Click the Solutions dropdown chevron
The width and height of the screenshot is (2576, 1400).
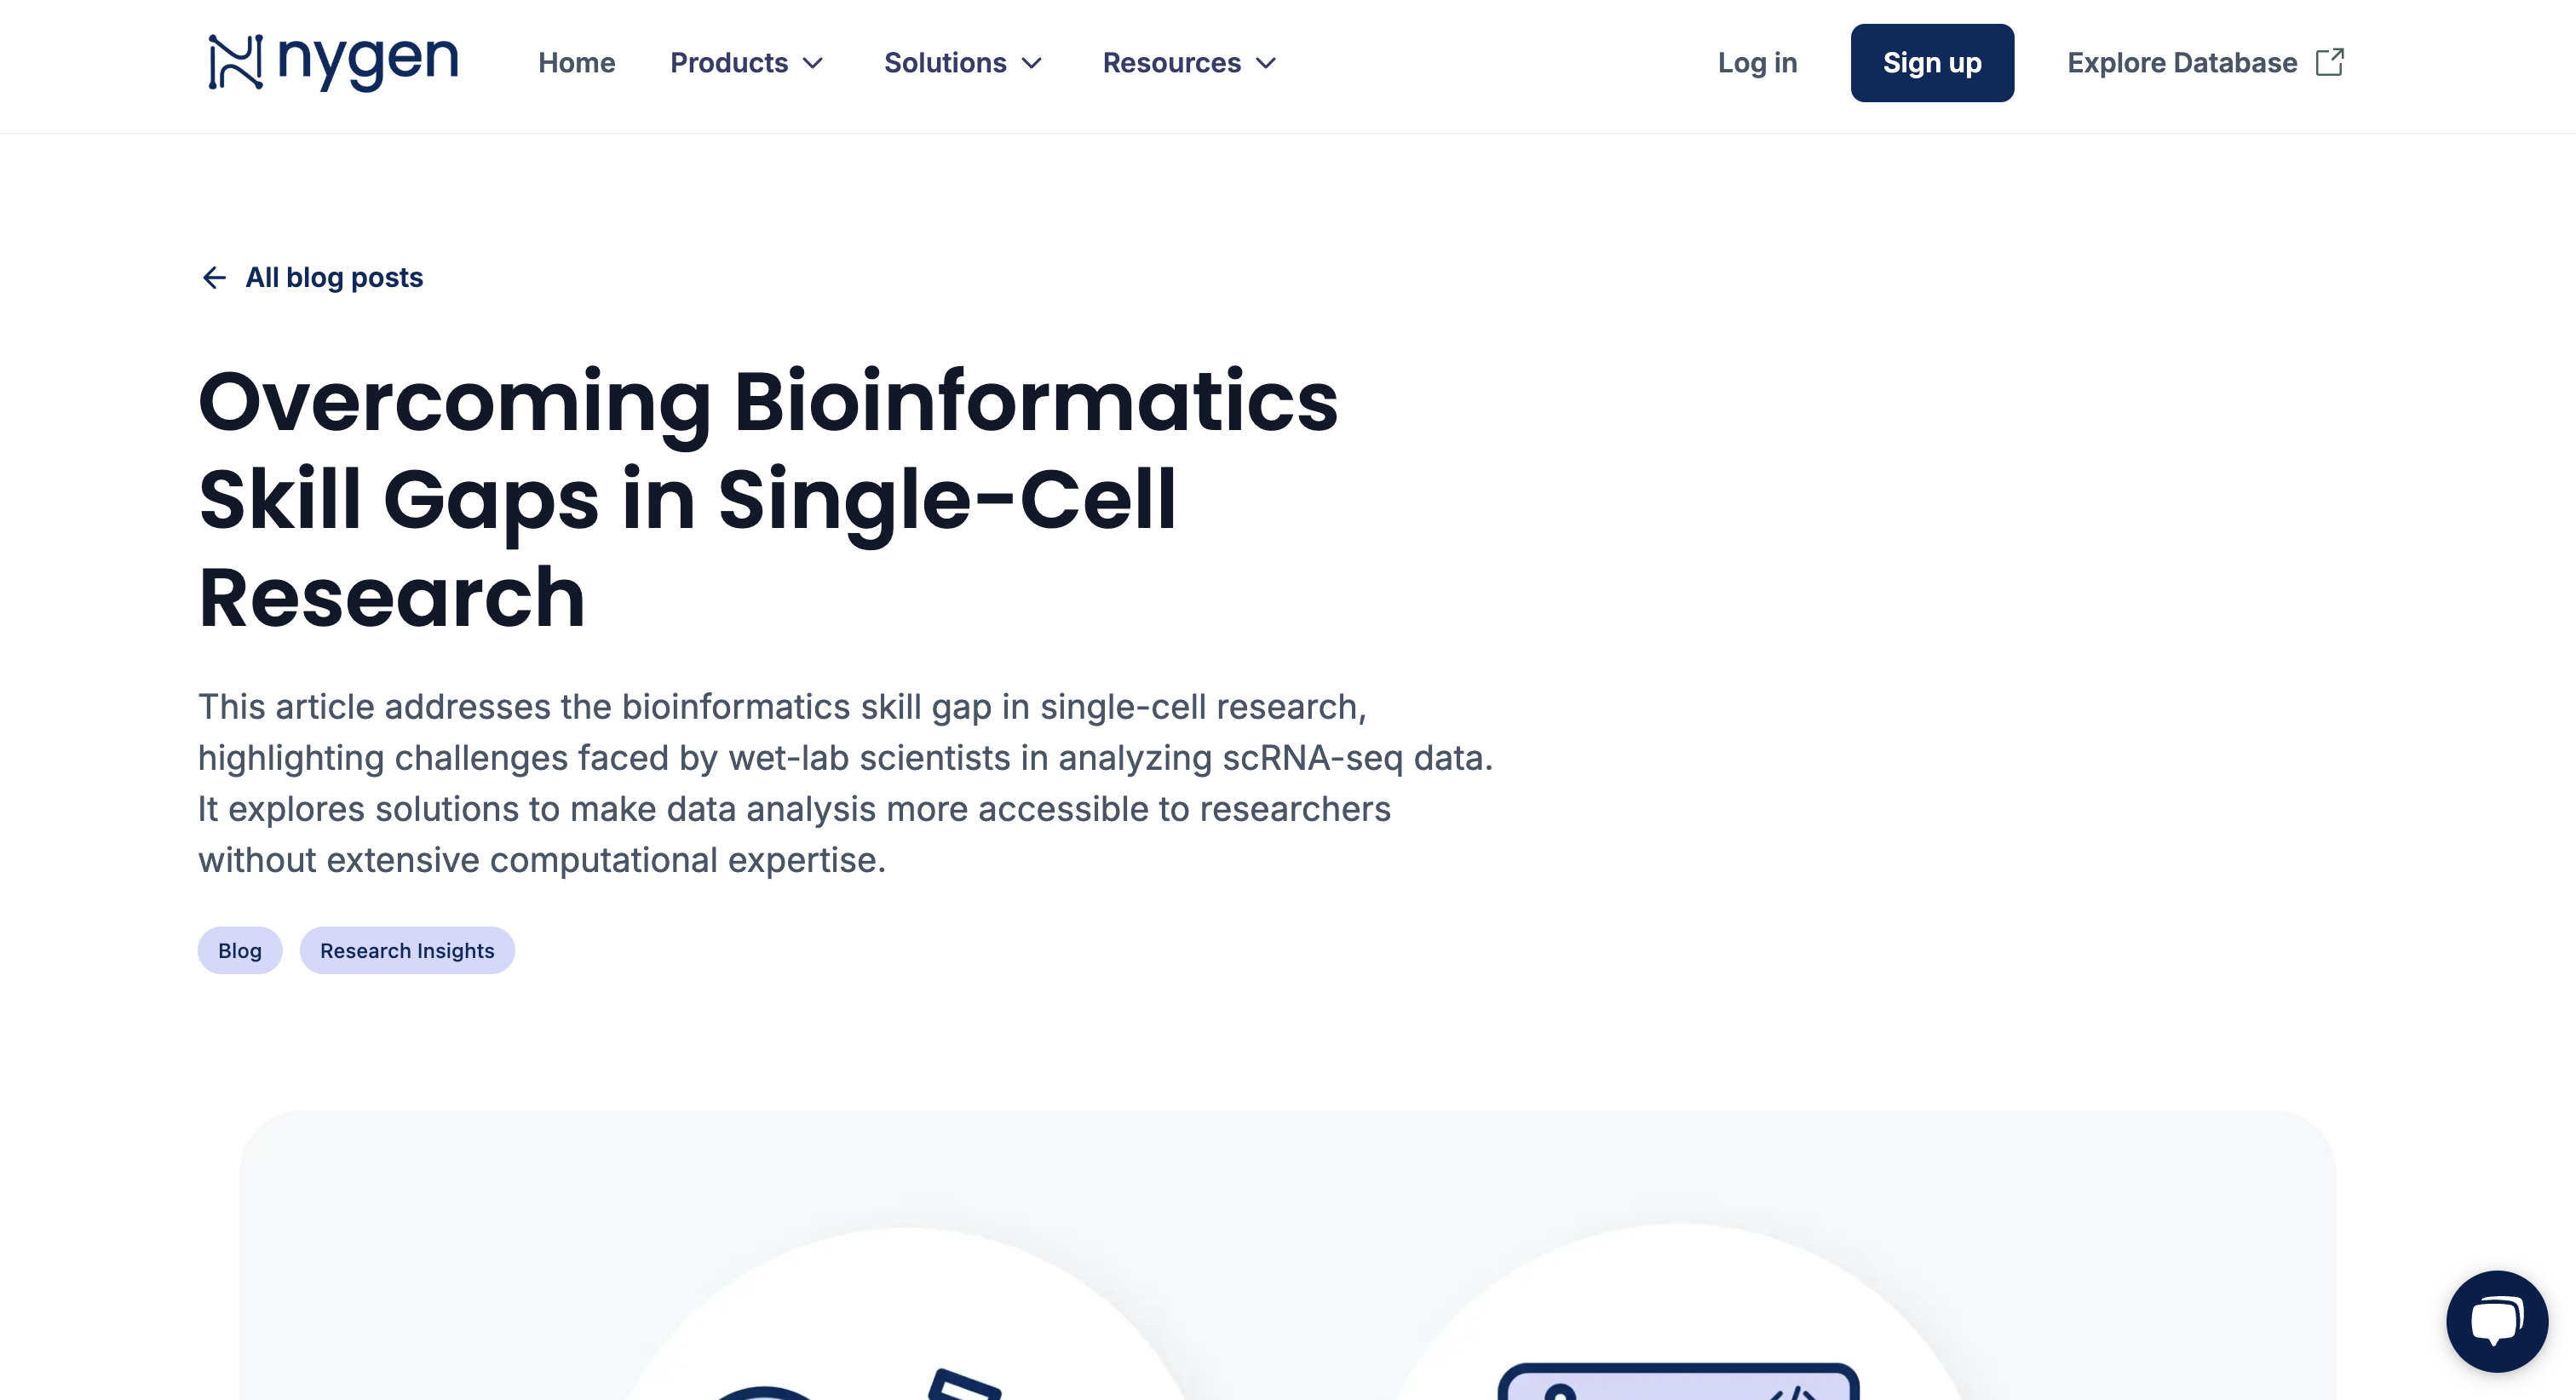(1032, 63)
